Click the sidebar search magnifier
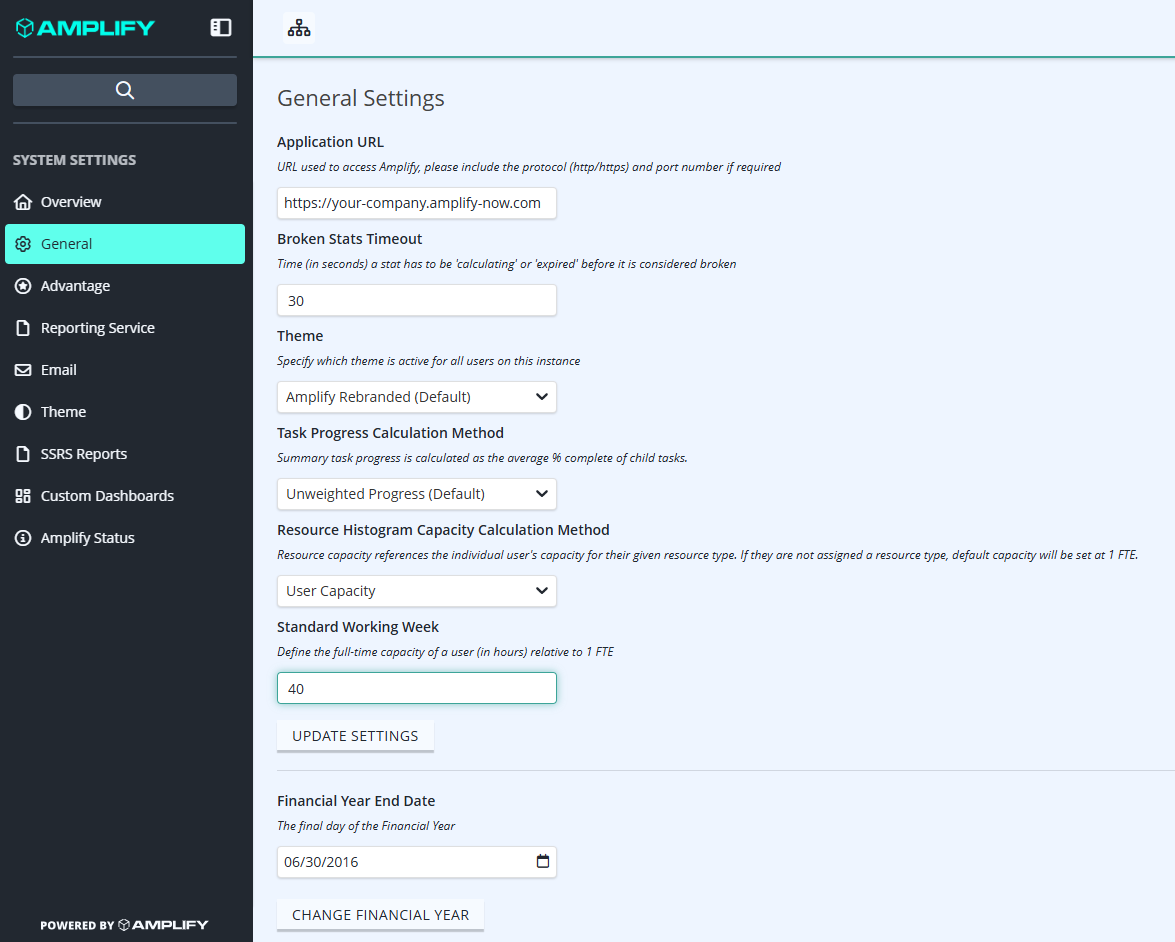Screen dimensions: 1175x942 124,90
